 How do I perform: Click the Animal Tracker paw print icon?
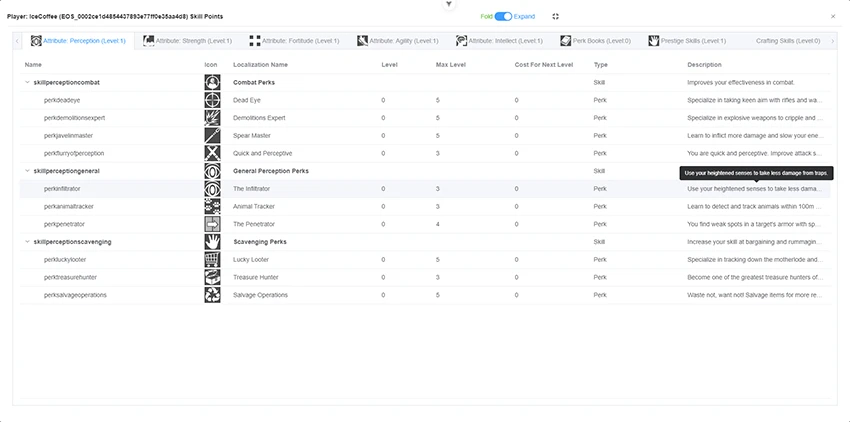[212, 206]
